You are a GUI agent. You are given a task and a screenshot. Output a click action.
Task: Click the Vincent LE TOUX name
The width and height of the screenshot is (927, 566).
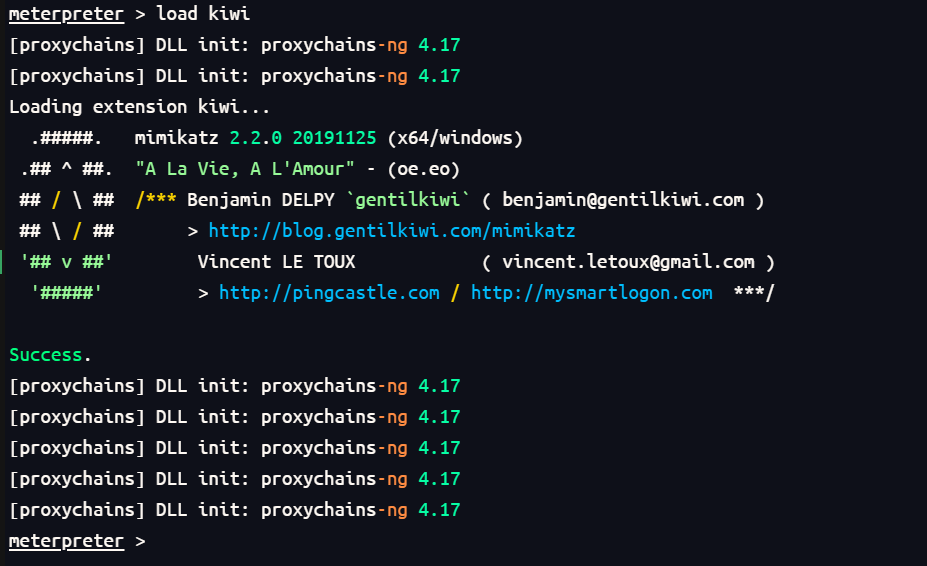tap(276, 262)
